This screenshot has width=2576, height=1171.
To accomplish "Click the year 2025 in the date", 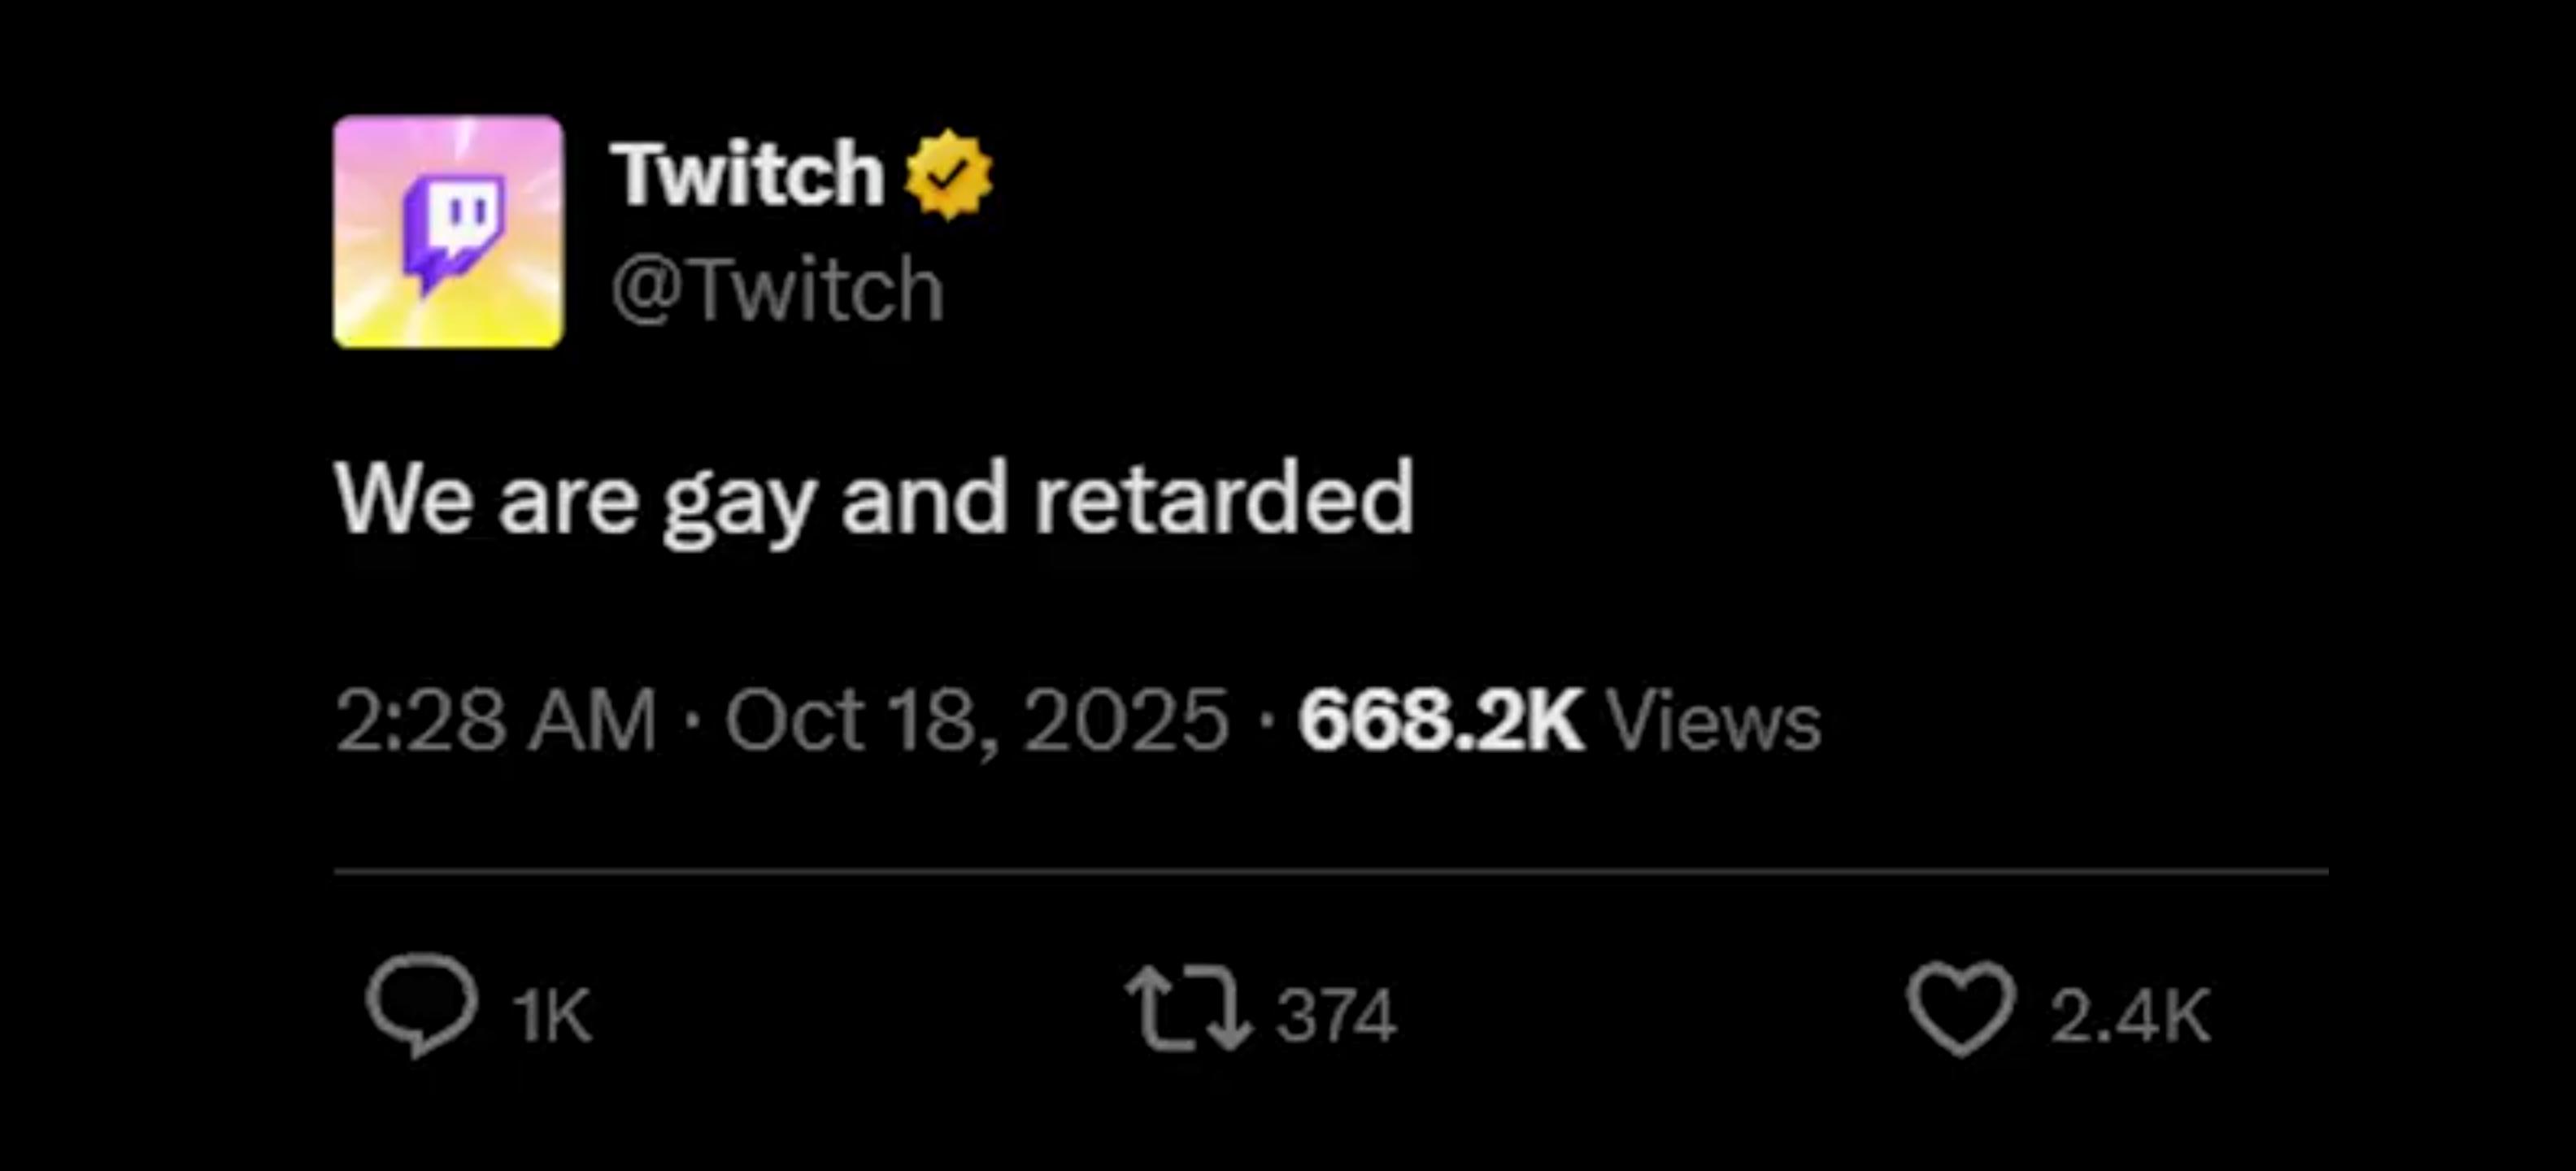I will click(1126, 721).
